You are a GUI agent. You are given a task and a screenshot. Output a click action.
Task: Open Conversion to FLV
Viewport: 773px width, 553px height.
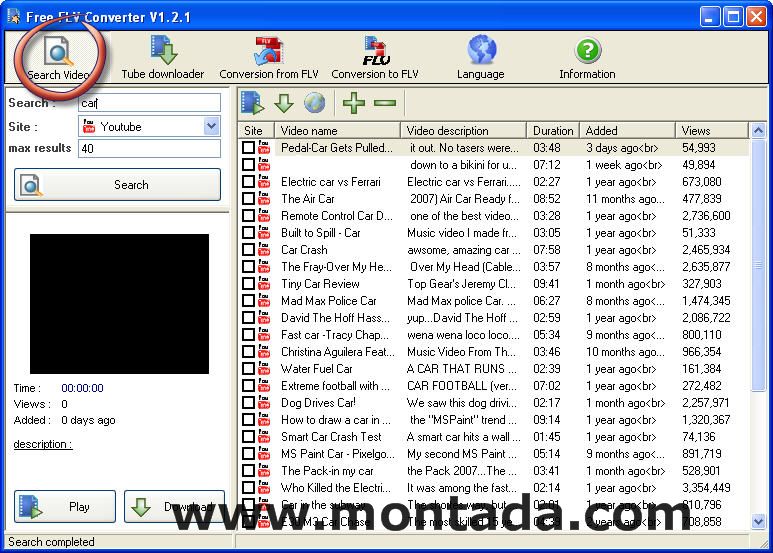click(375, 58)
